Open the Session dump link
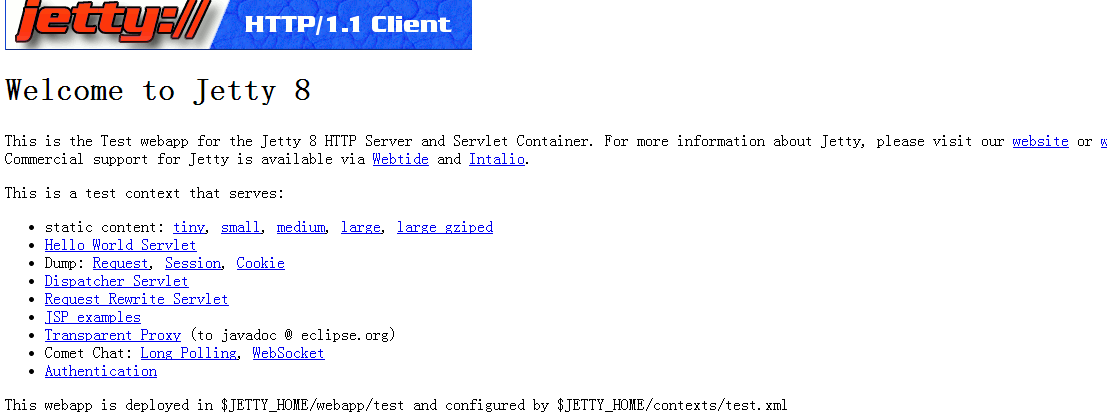Image resolution: width=1107 pixels, height=419 pixels. click(x=193, y=264)
